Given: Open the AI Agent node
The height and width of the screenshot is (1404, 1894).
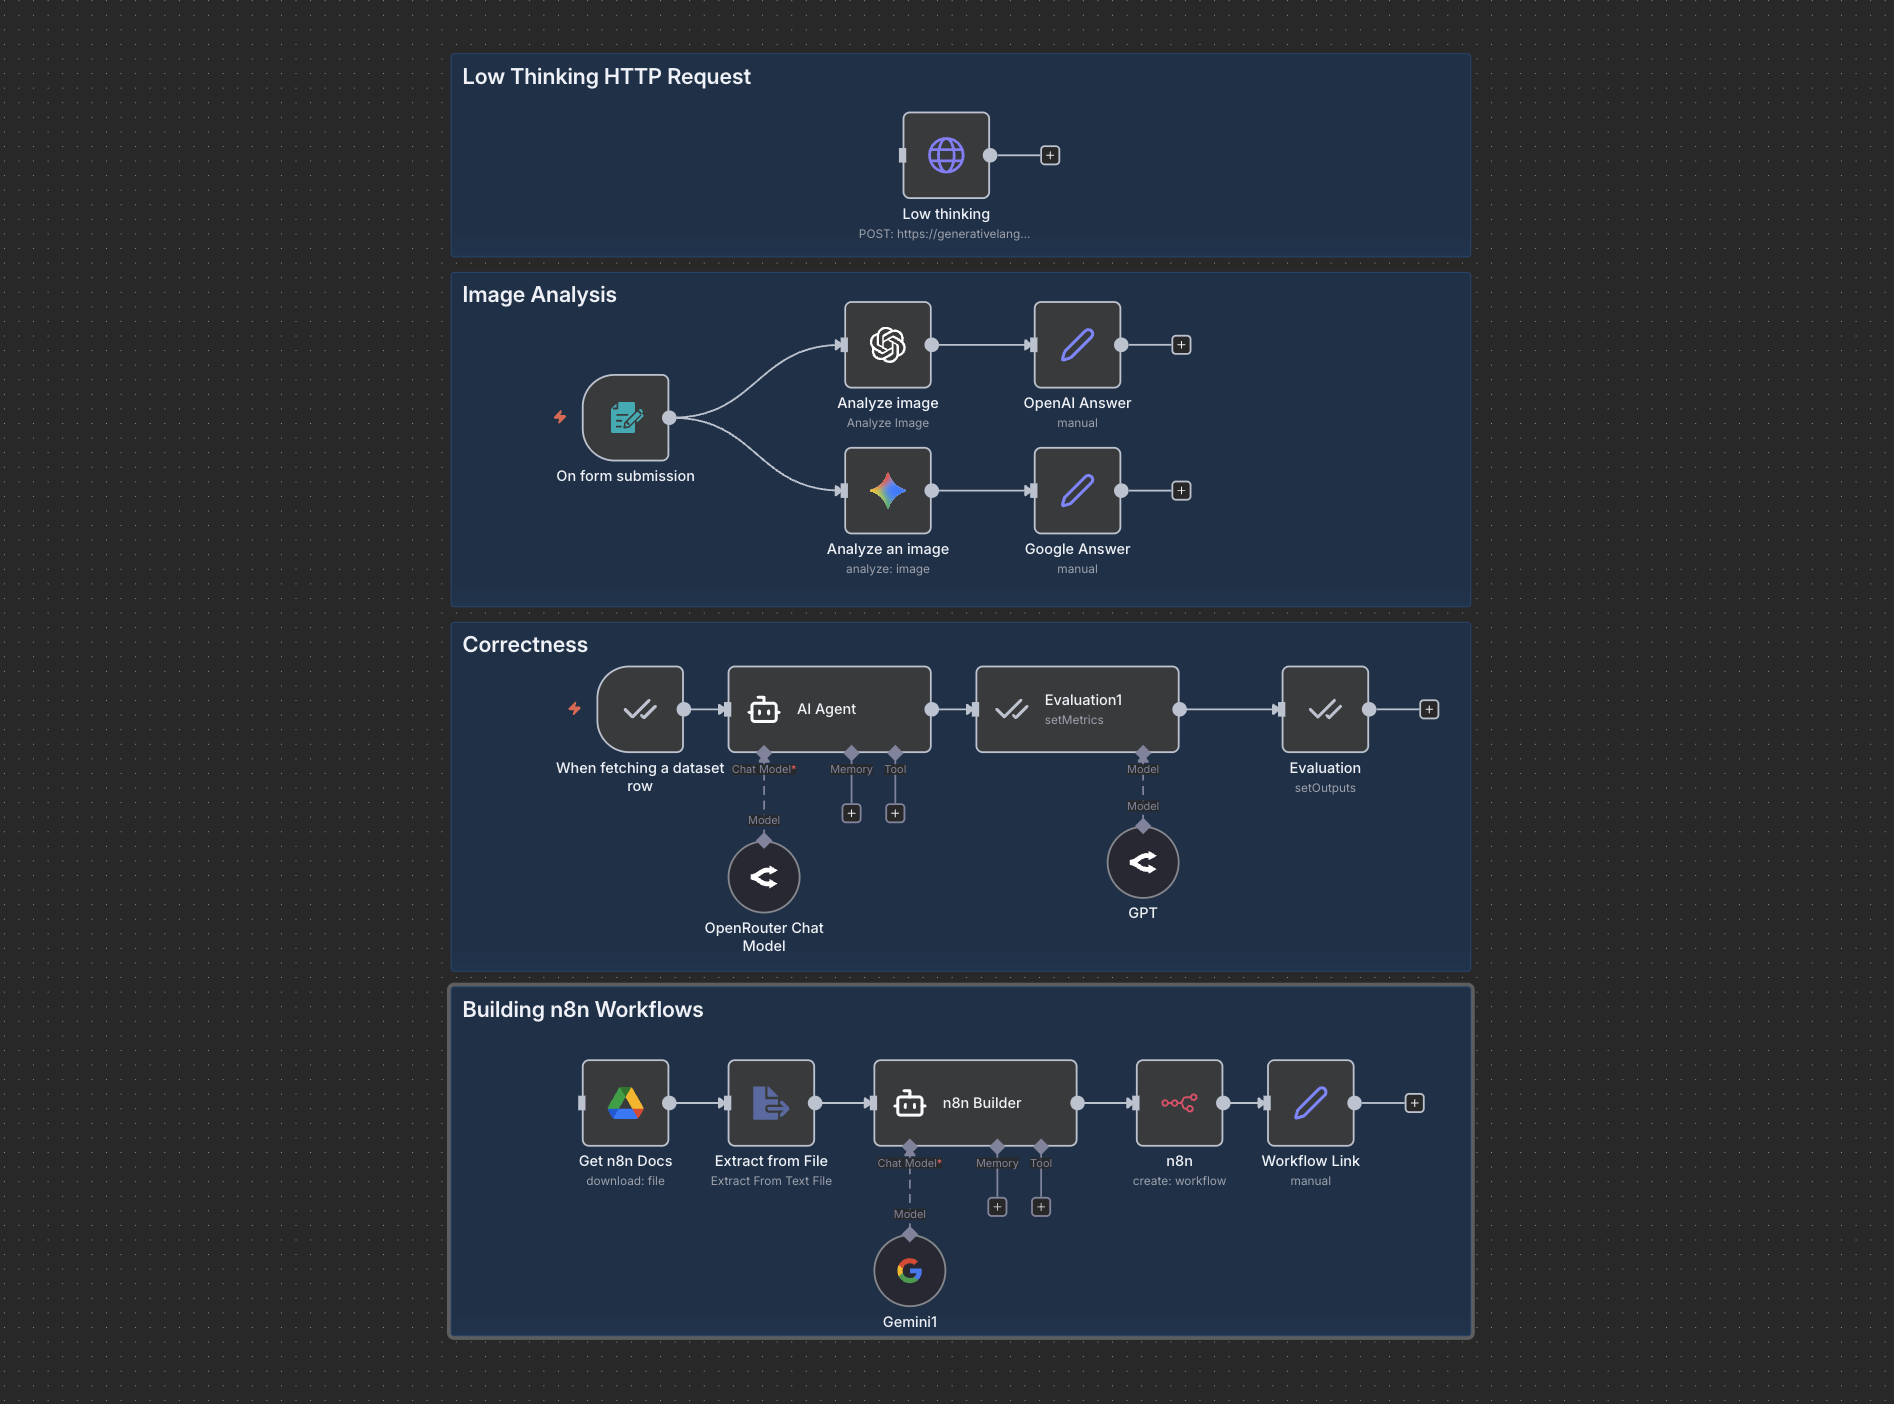Looking at the screenshot, I should click(x=829, y=709).
